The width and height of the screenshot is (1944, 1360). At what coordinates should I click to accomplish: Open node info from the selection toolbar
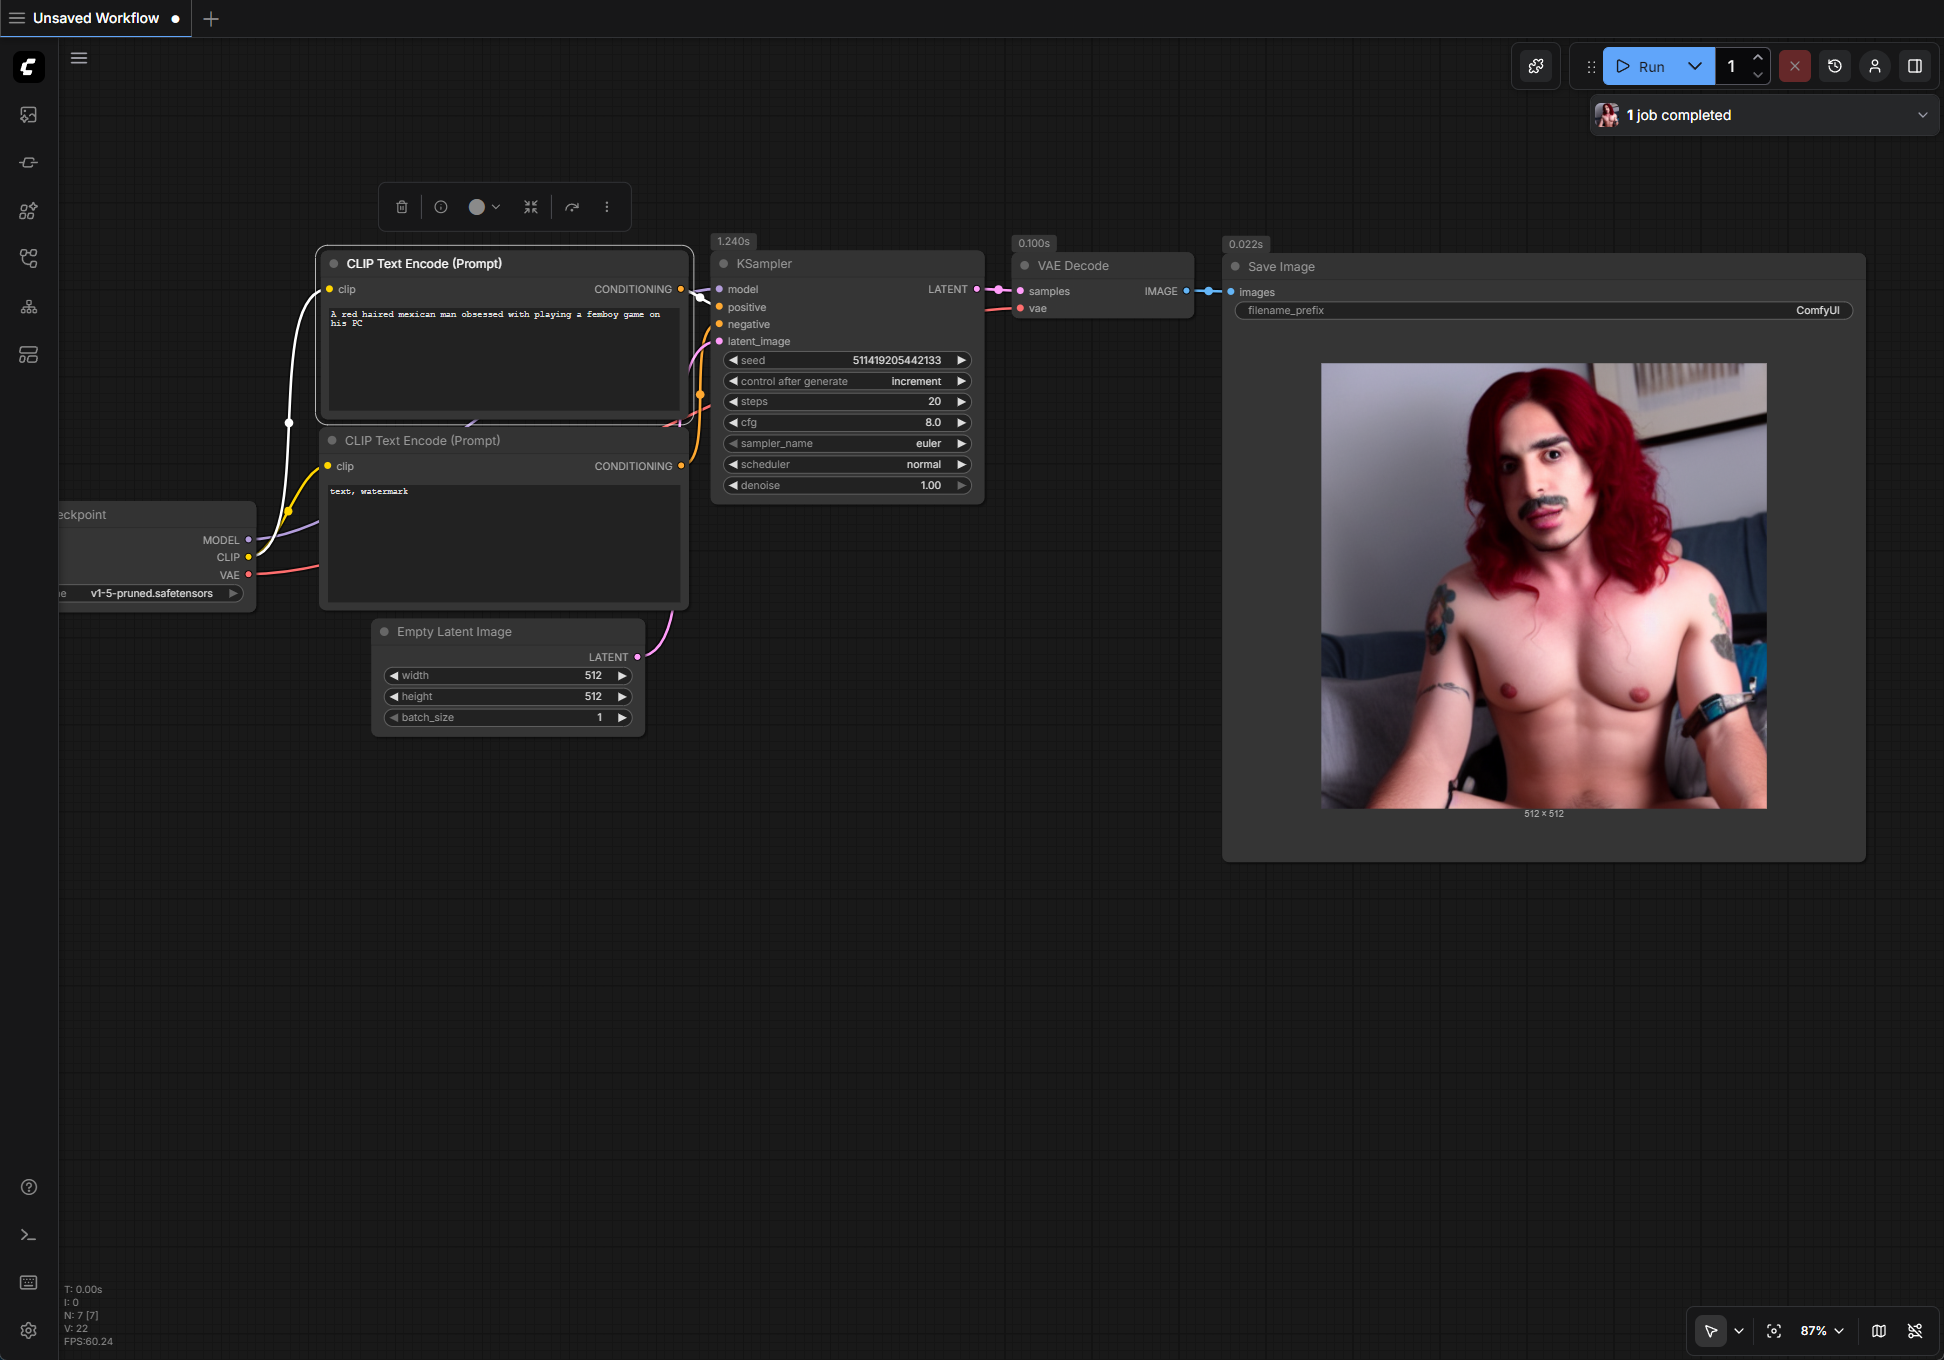(x=441, y=207)
